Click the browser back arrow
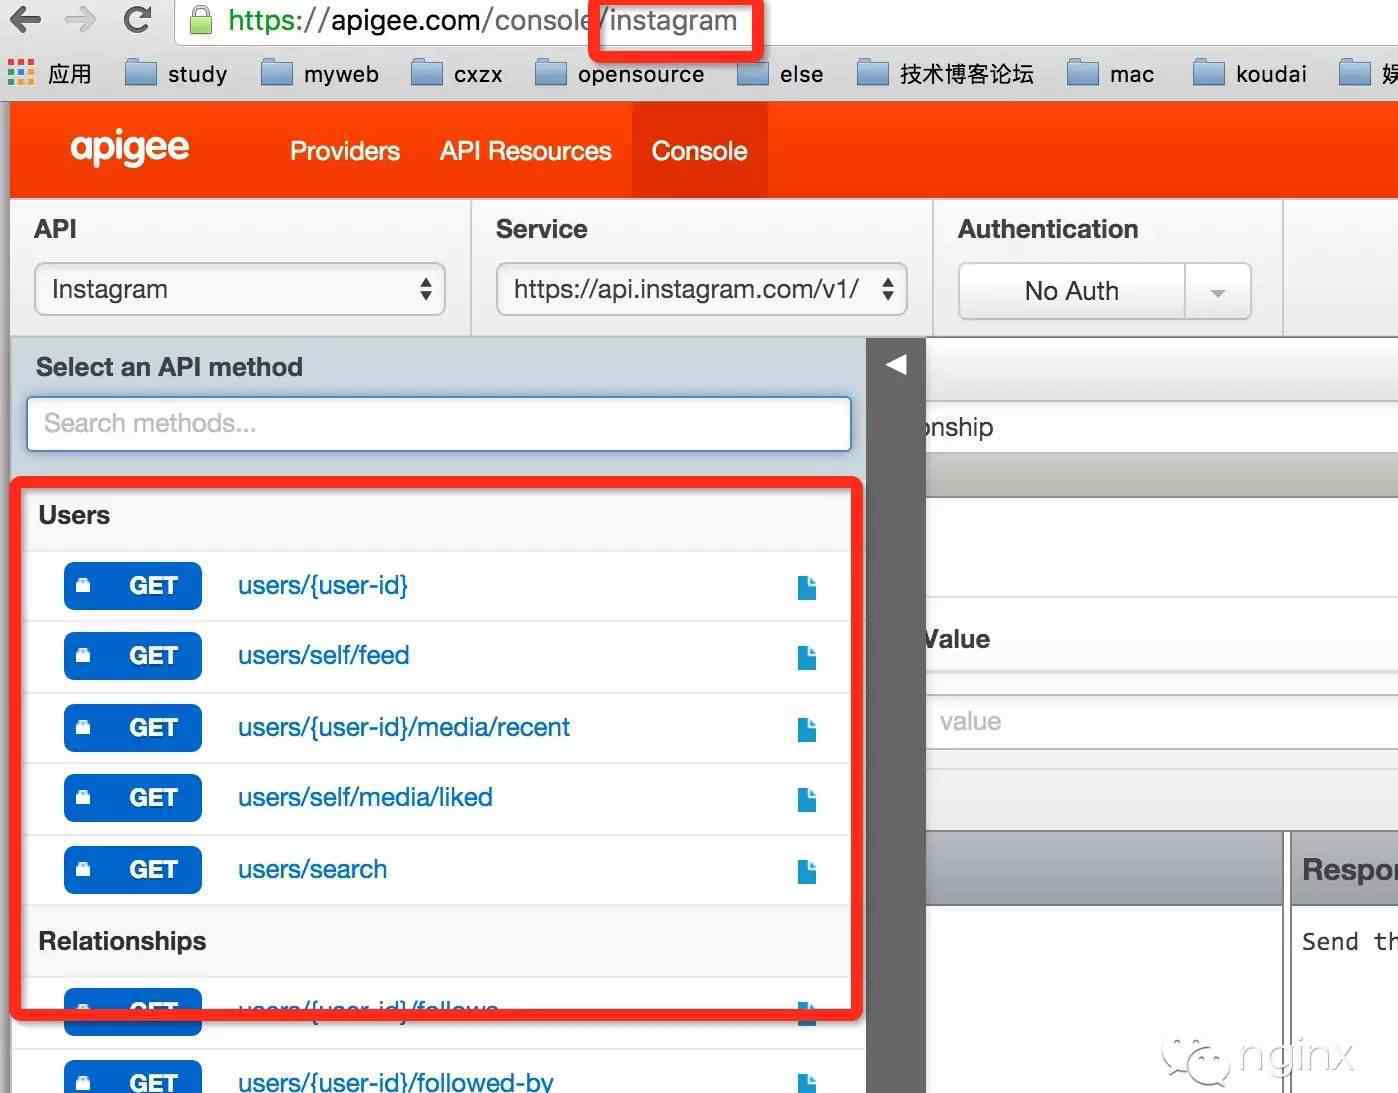Screen dimensions: 1398x1093 pyautogui.click(x=25, y=19)
